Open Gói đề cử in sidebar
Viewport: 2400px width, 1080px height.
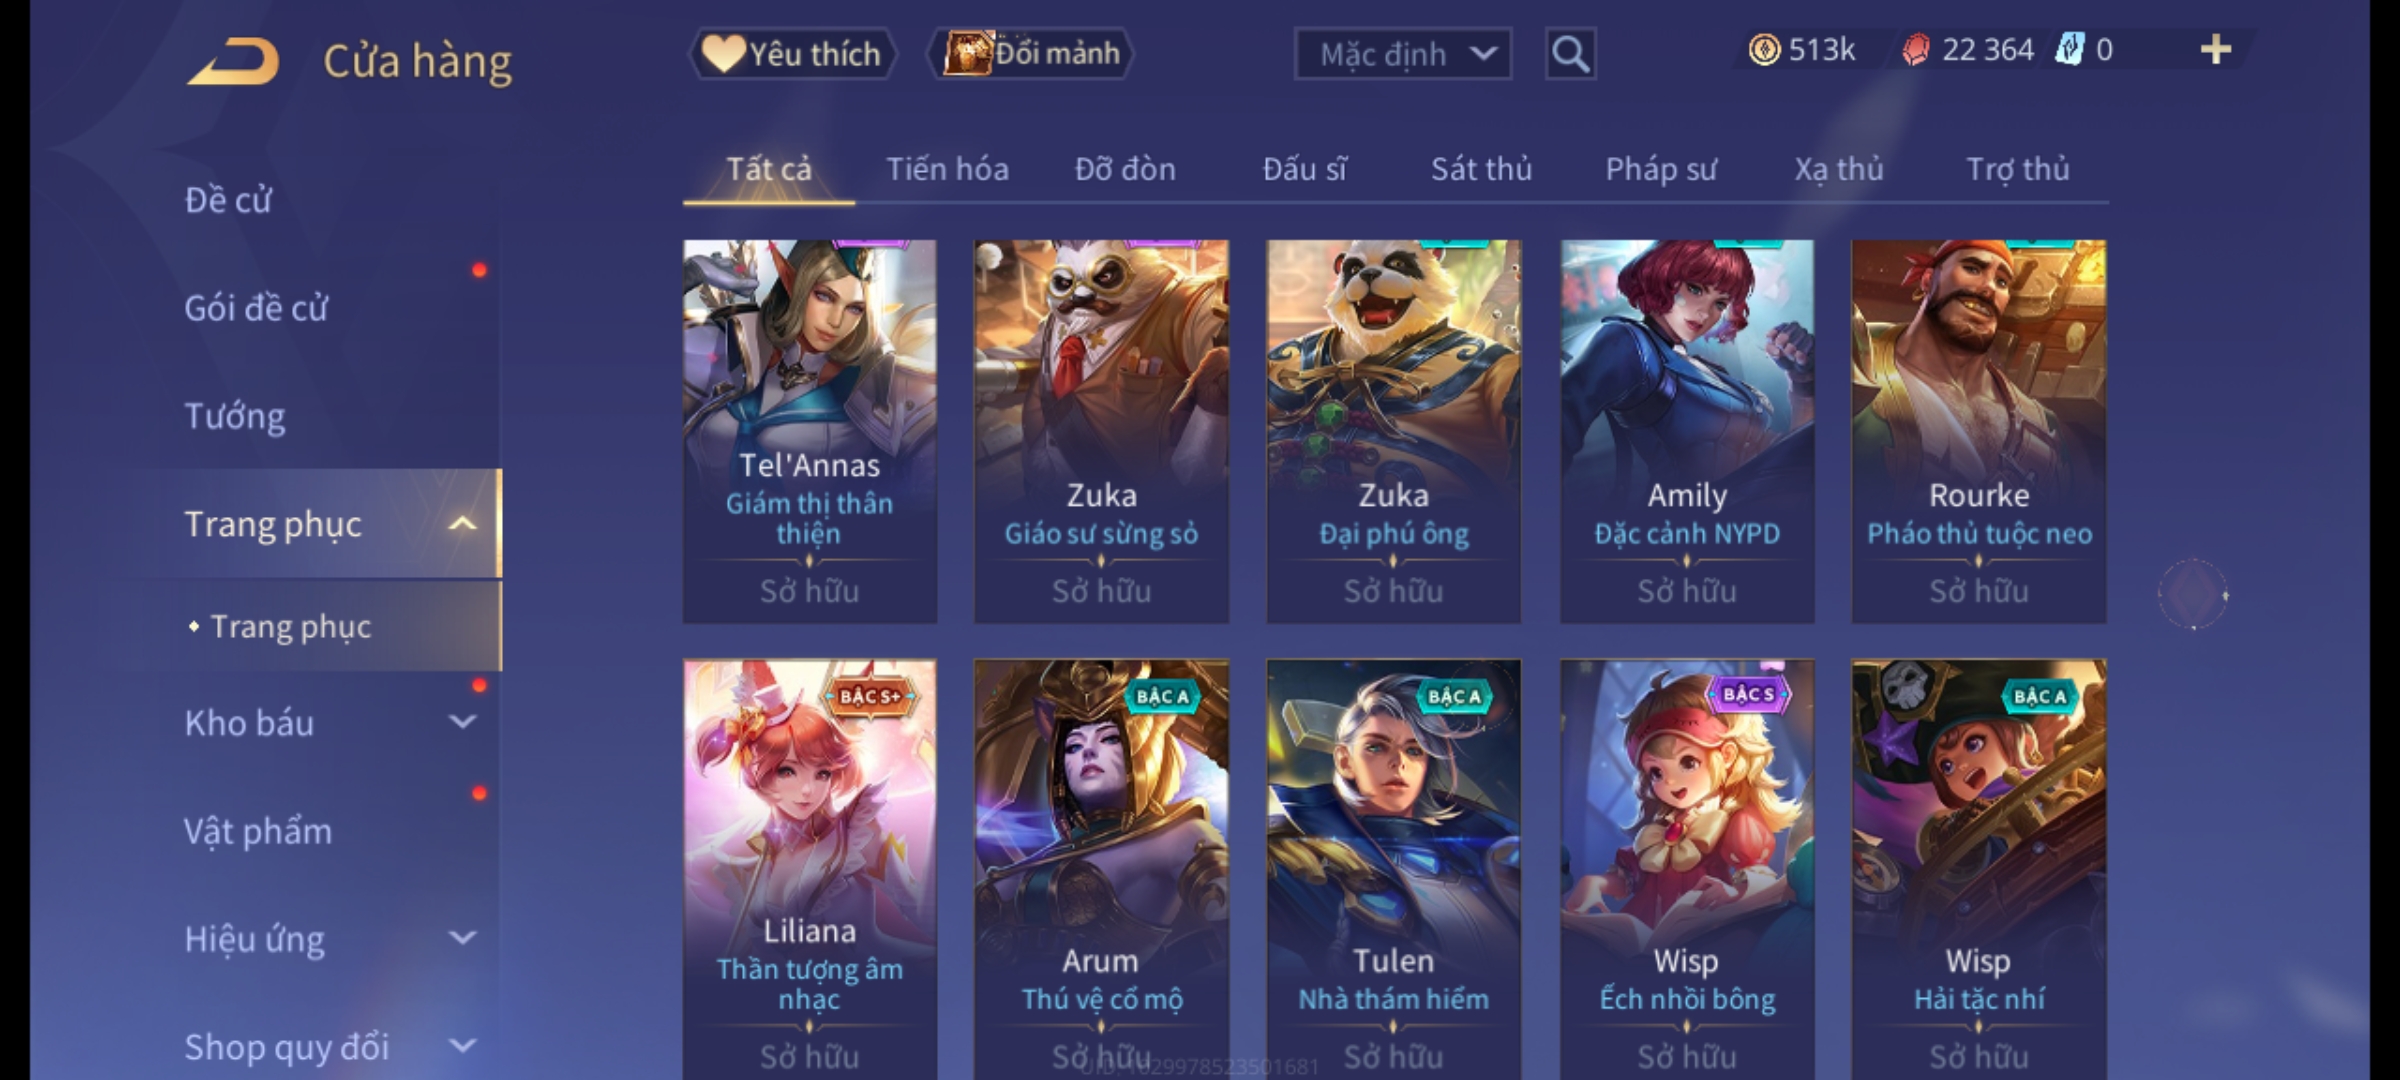256,308
